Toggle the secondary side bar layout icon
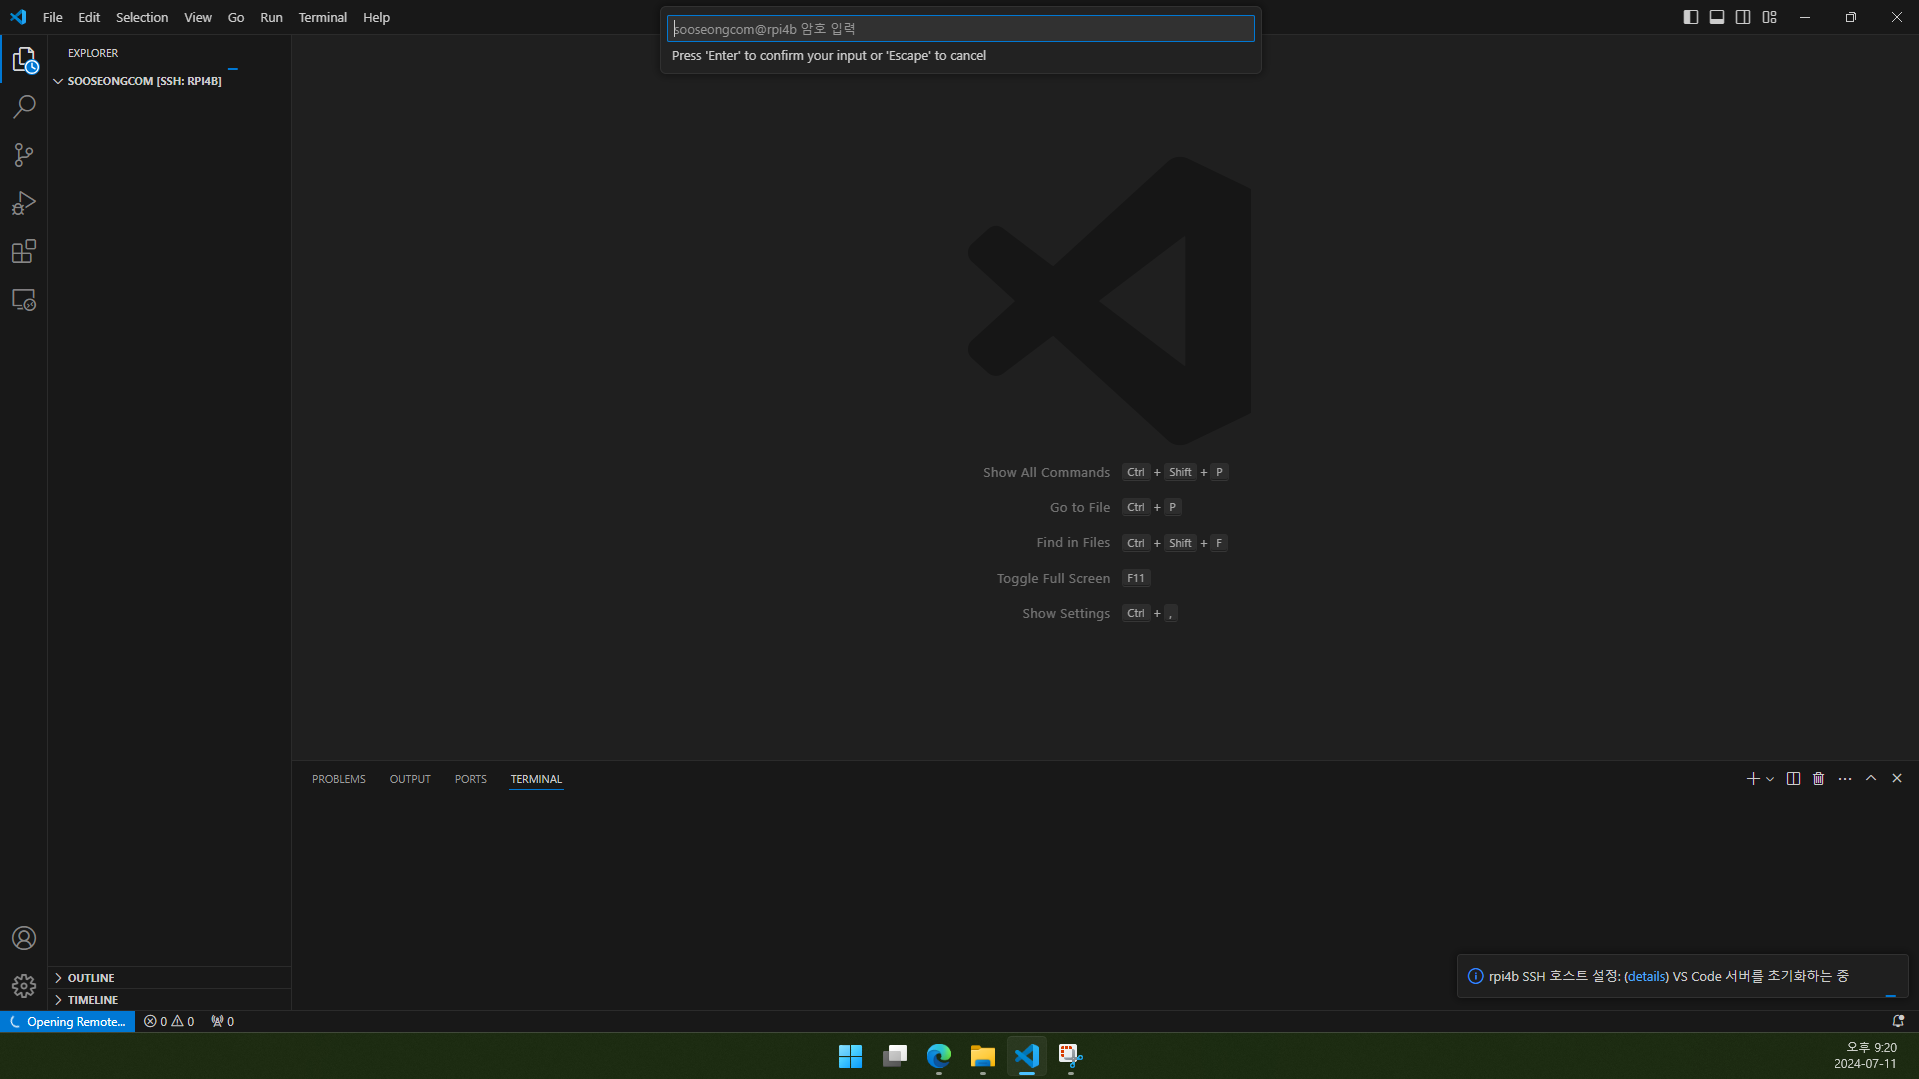Viewport: 1919px width, 1079px height. click(1743, 17)
